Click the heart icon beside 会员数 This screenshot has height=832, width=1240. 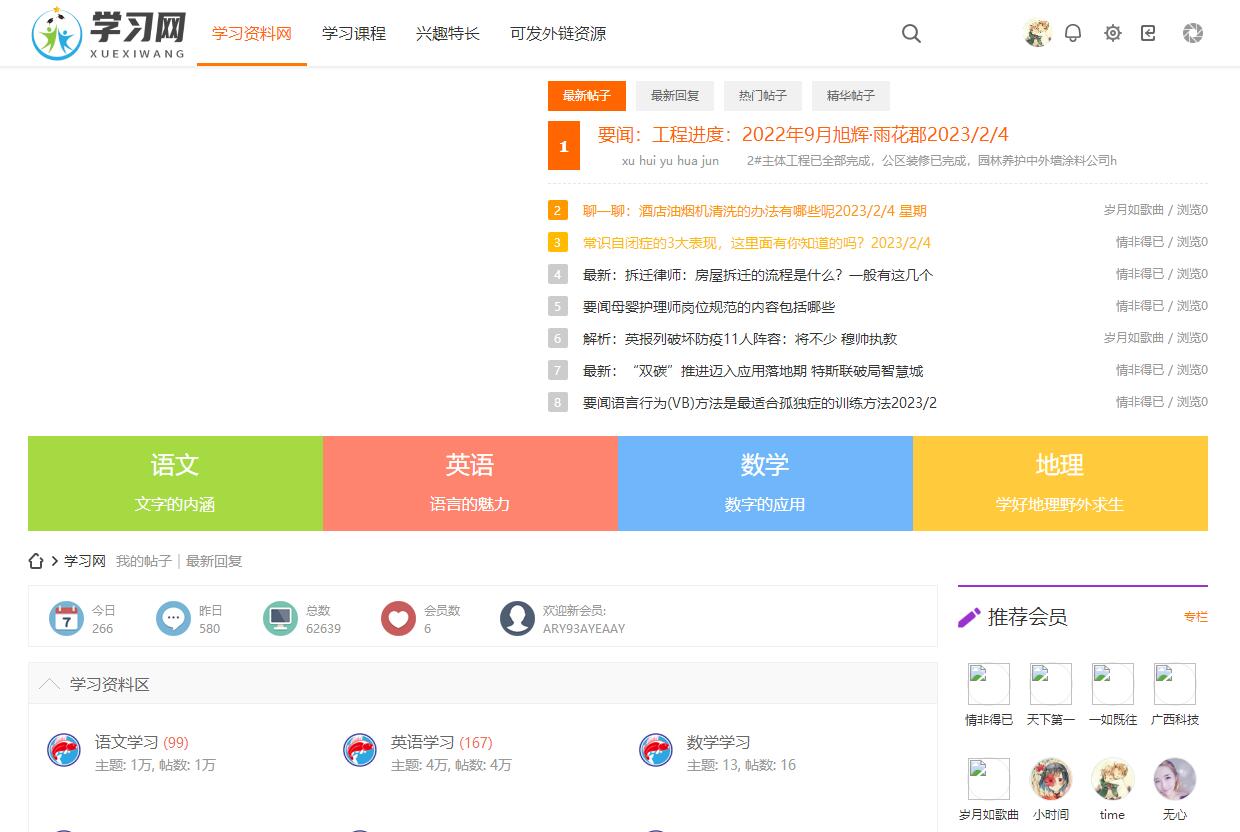click(x=398, y=618)
